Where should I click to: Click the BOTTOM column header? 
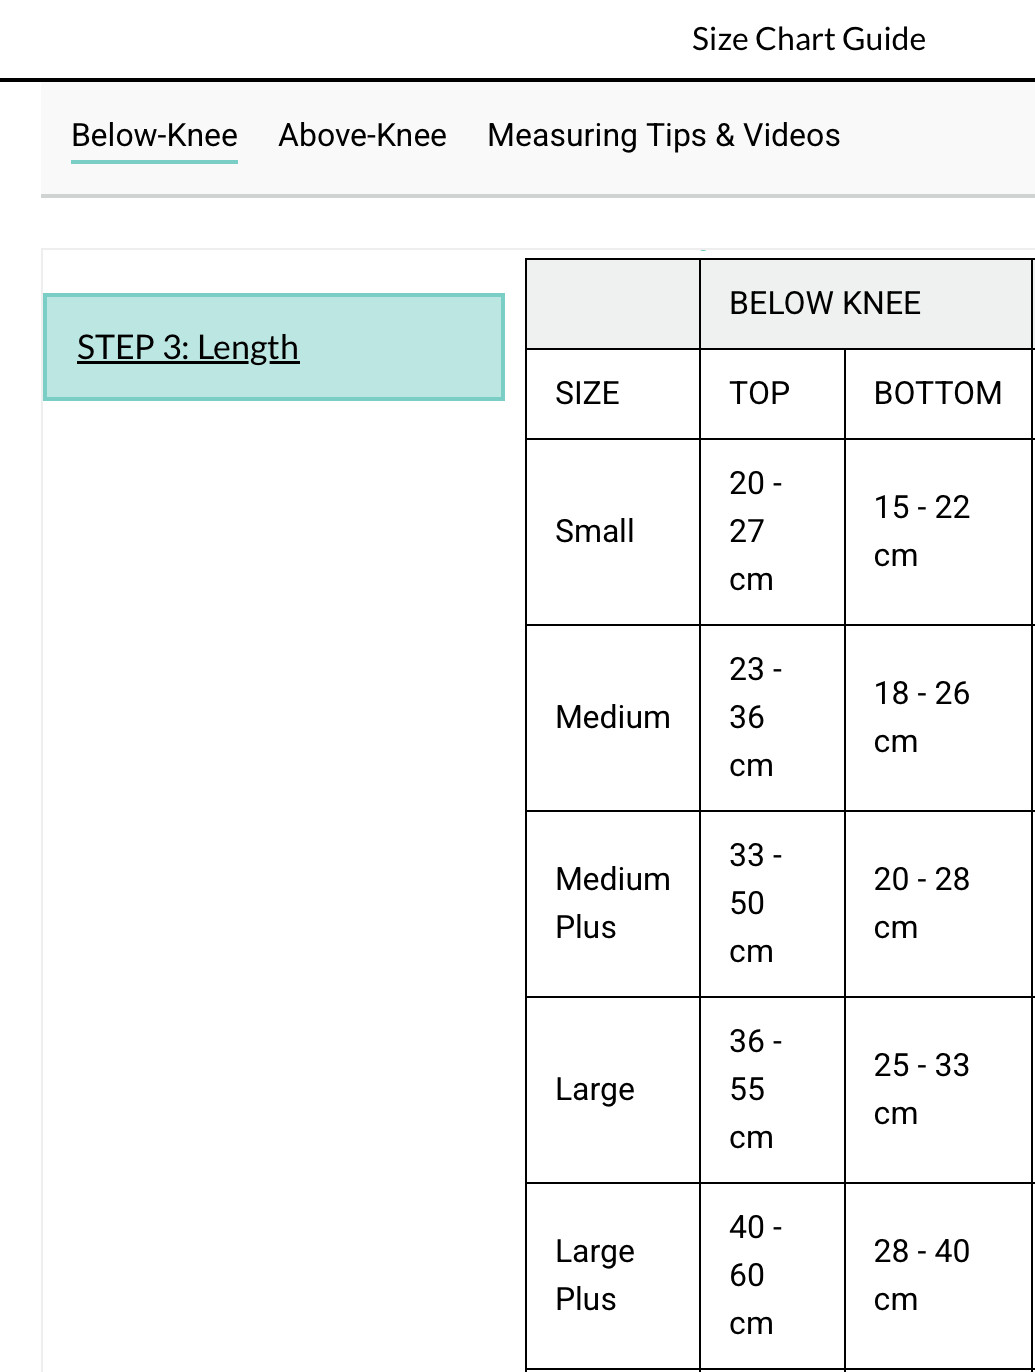[x=937, y=393]
